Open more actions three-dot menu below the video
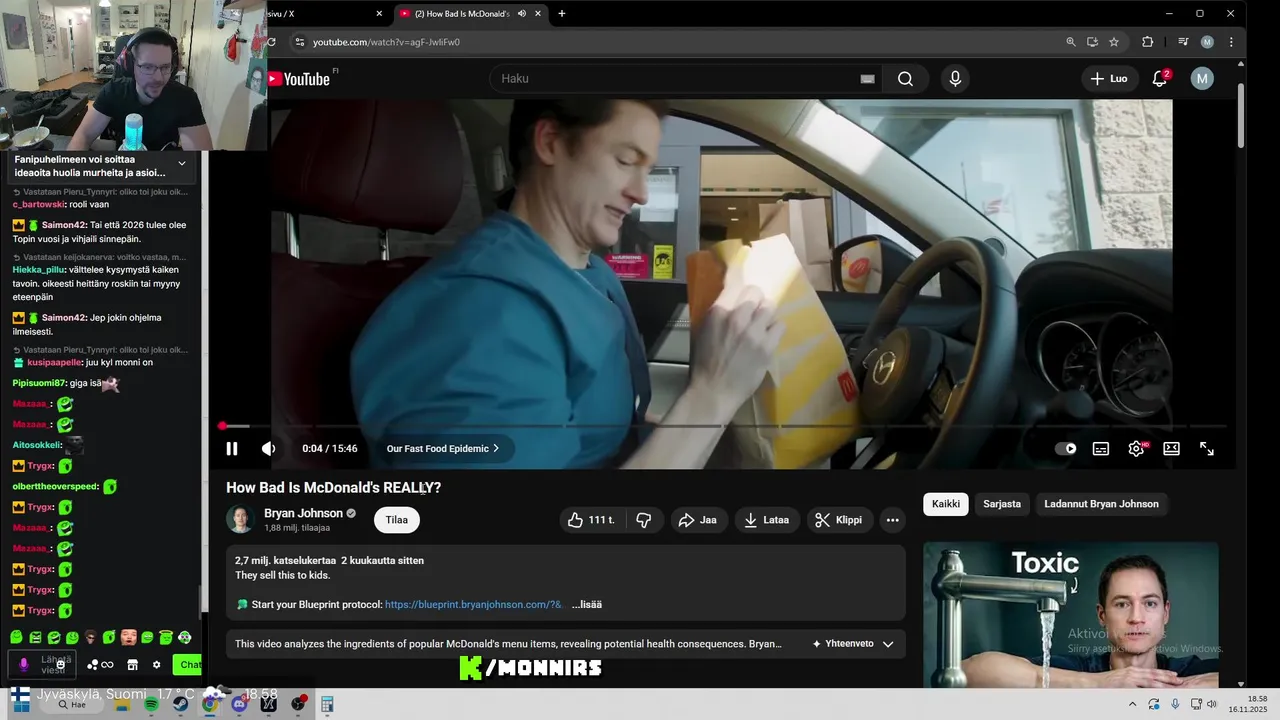The image size is (1280, 720). pyautogui.click(x=893, y=520)
